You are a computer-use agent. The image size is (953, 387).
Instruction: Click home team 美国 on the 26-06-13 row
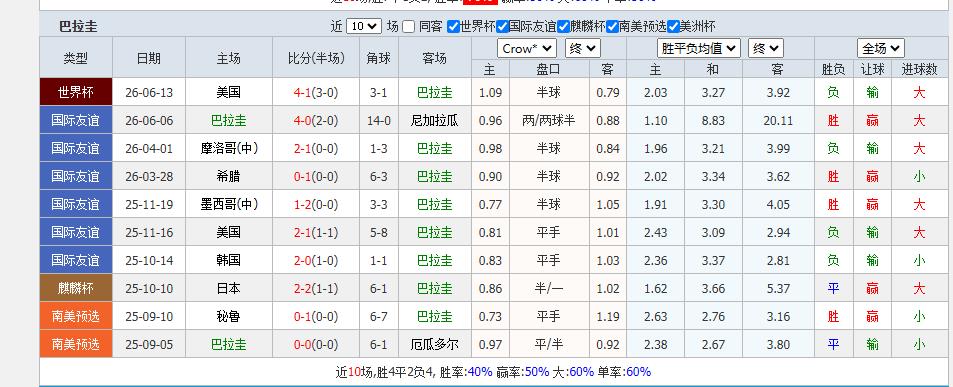[x=229, y=93]
